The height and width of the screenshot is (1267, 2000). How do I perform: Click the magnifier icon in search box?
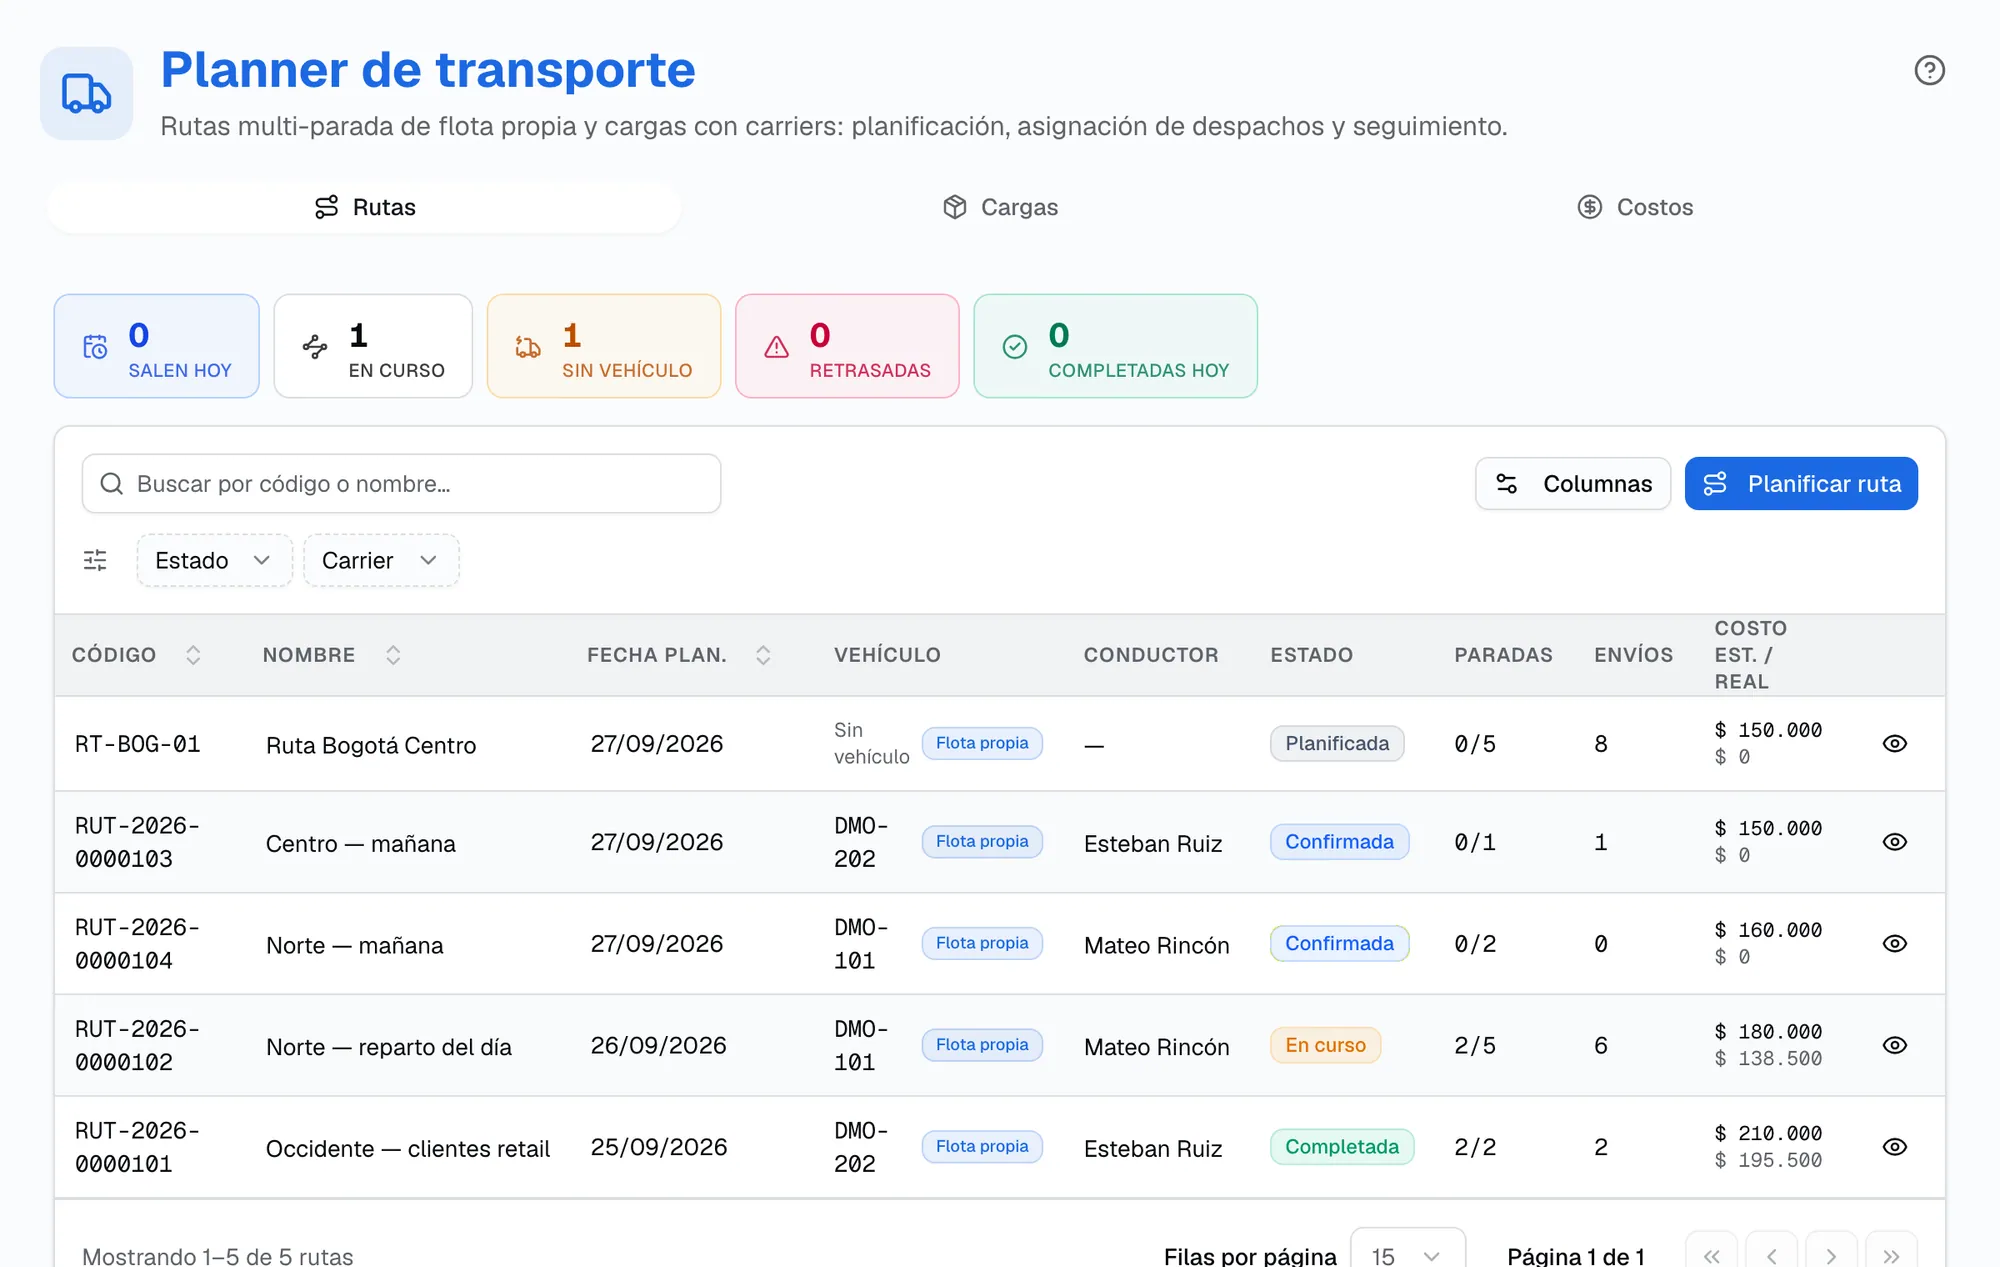click(112, 484)
